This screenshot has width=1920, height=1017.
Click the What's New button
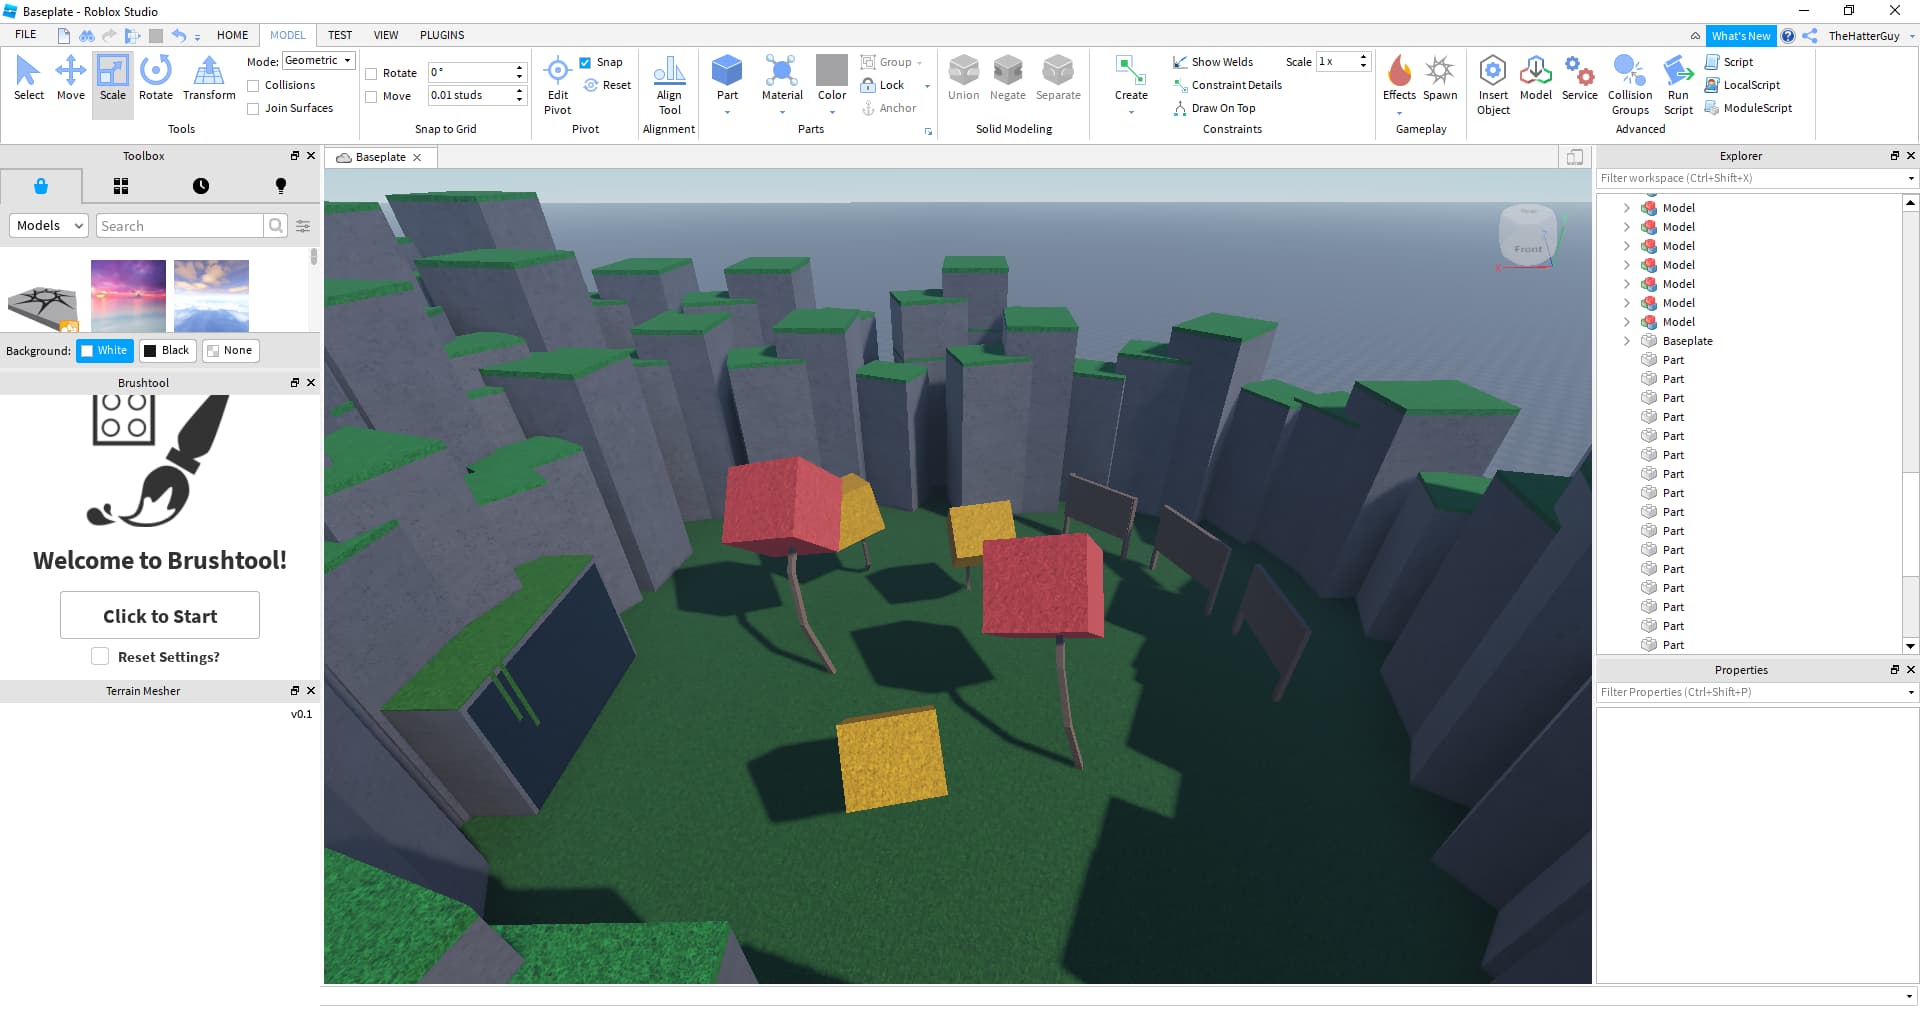click(x=1740, y=36)
